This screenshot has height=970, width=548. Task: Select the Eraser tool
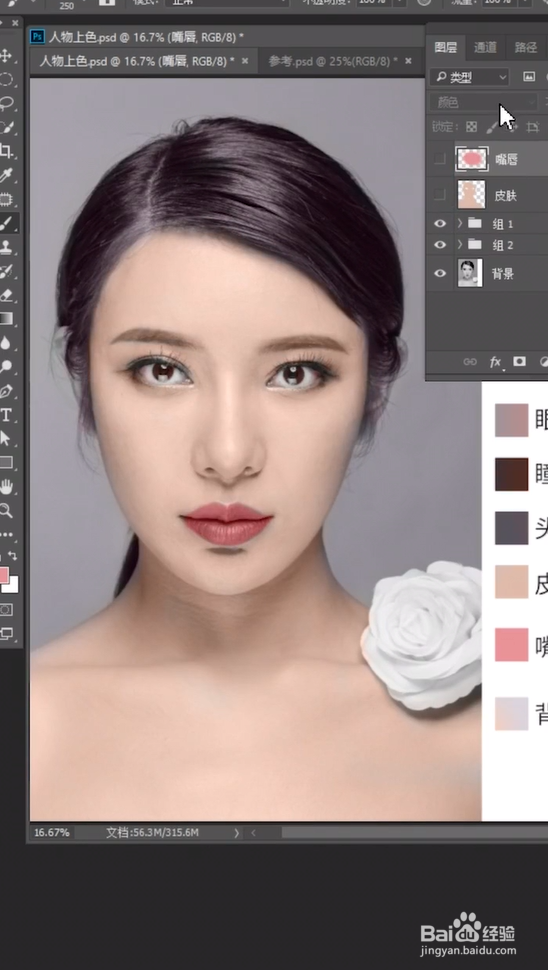point(6,295)
